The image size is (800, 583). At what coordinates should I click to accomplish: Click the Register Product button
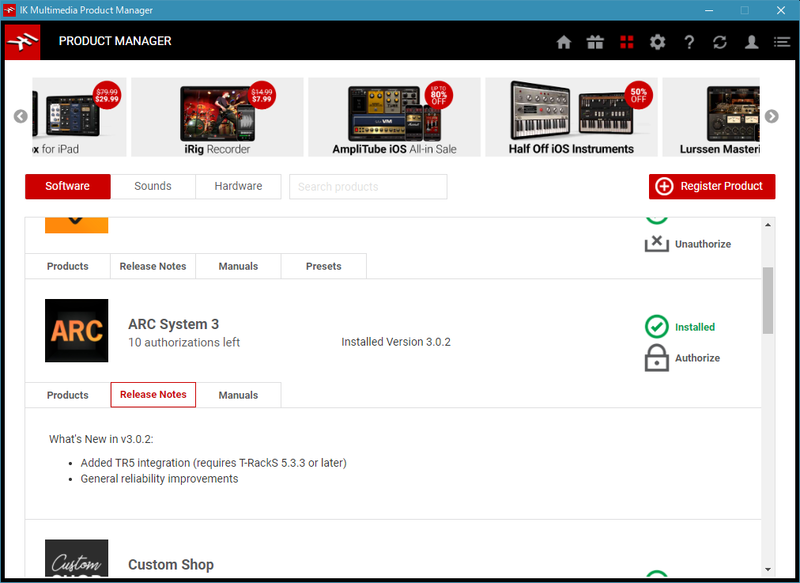coord(712,186)
